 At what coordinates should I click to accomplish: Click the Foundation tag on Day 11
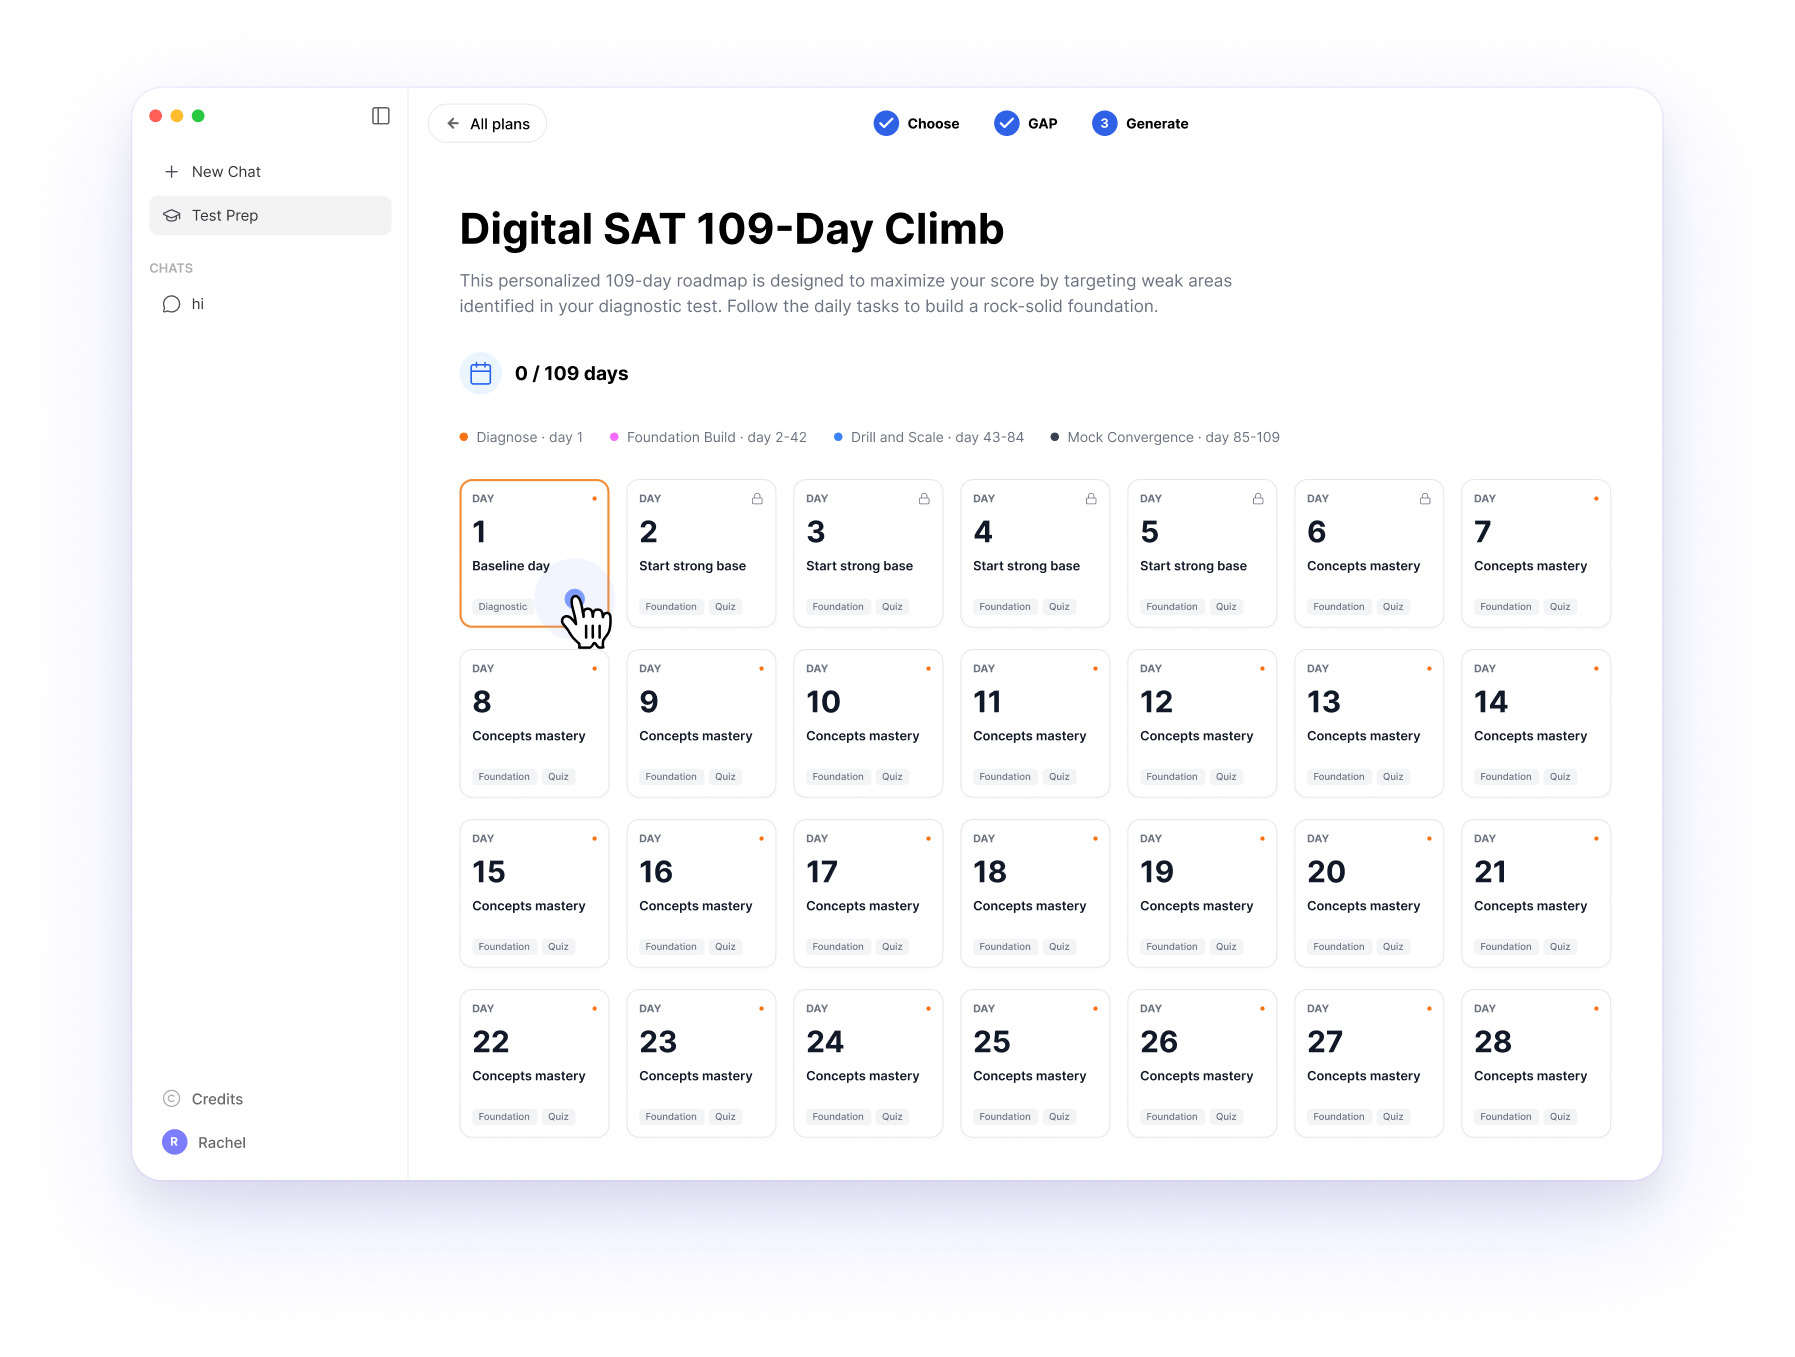(x=1005, y=777)
